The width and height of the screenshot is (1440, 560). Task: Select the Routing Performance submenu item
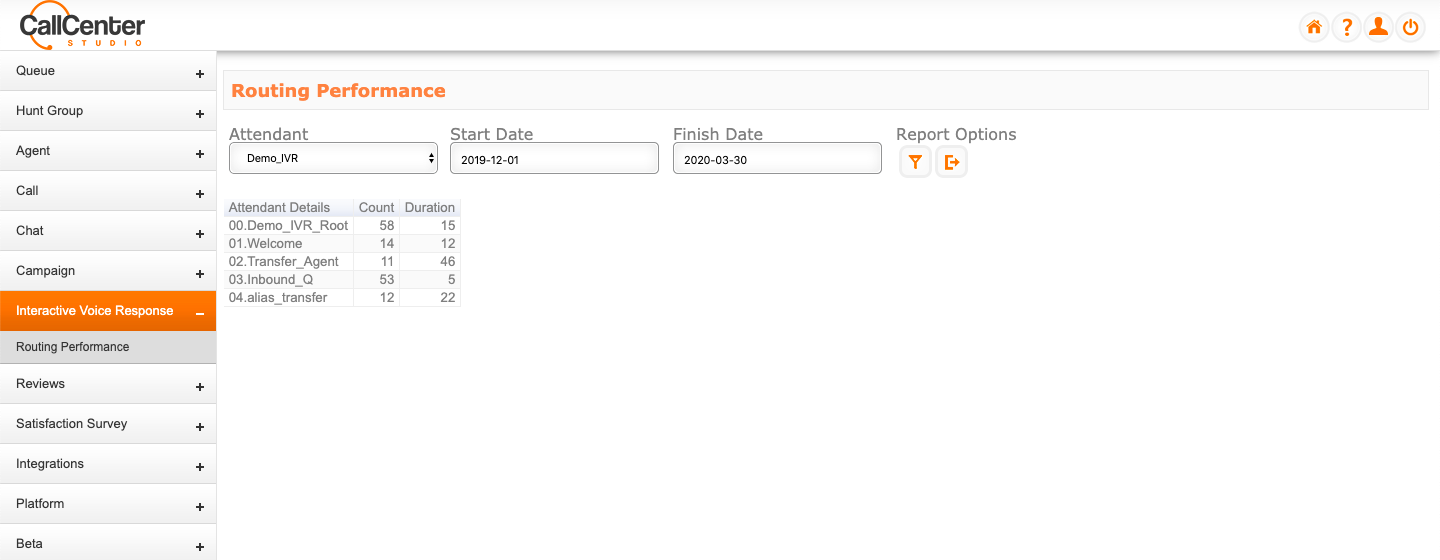(x=108, y=347)
